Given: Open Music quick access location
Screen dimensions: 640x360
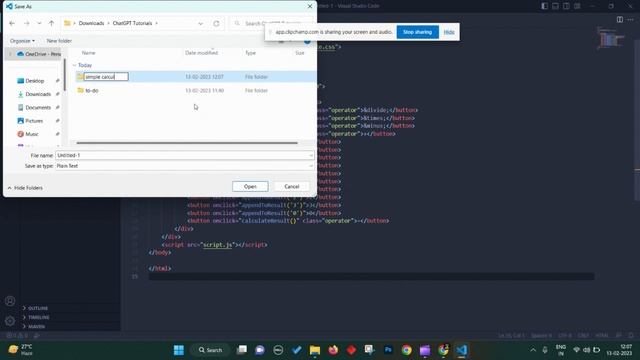Looking at the screenshot, I should [31, 134].
